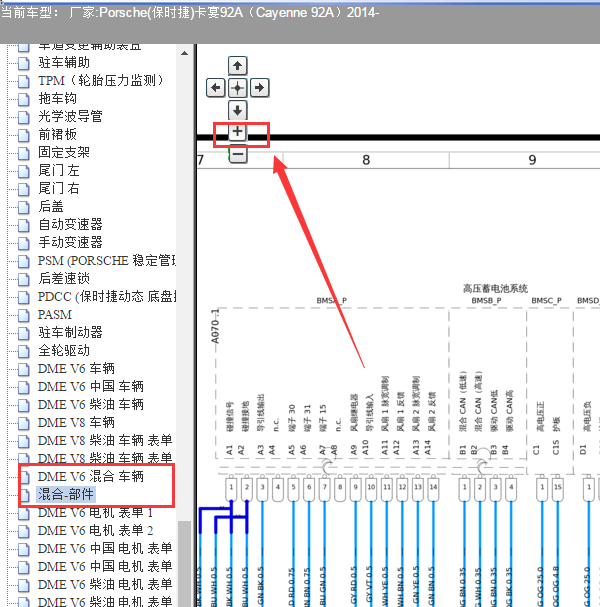Zoom in with the plus button

point(237,132)
